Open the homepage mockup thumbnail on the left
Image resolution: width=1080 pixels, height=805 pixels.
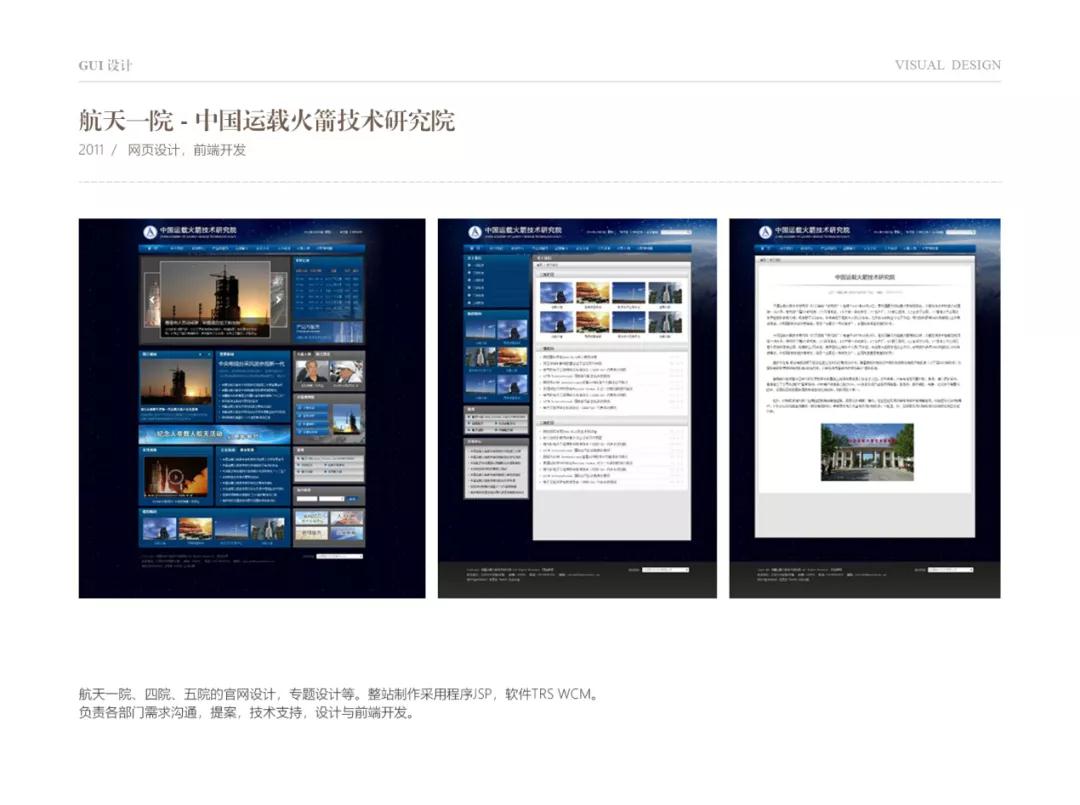click(252, 408)
